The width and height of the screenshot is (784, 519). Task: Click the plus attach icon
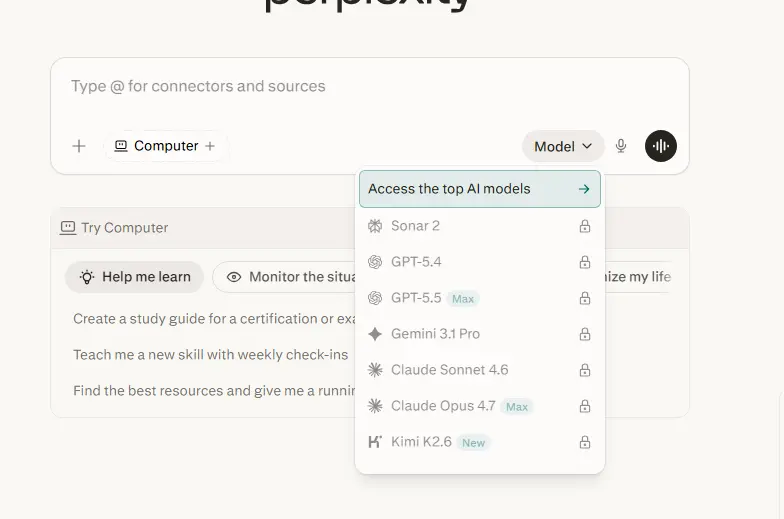tap(78, 146)
